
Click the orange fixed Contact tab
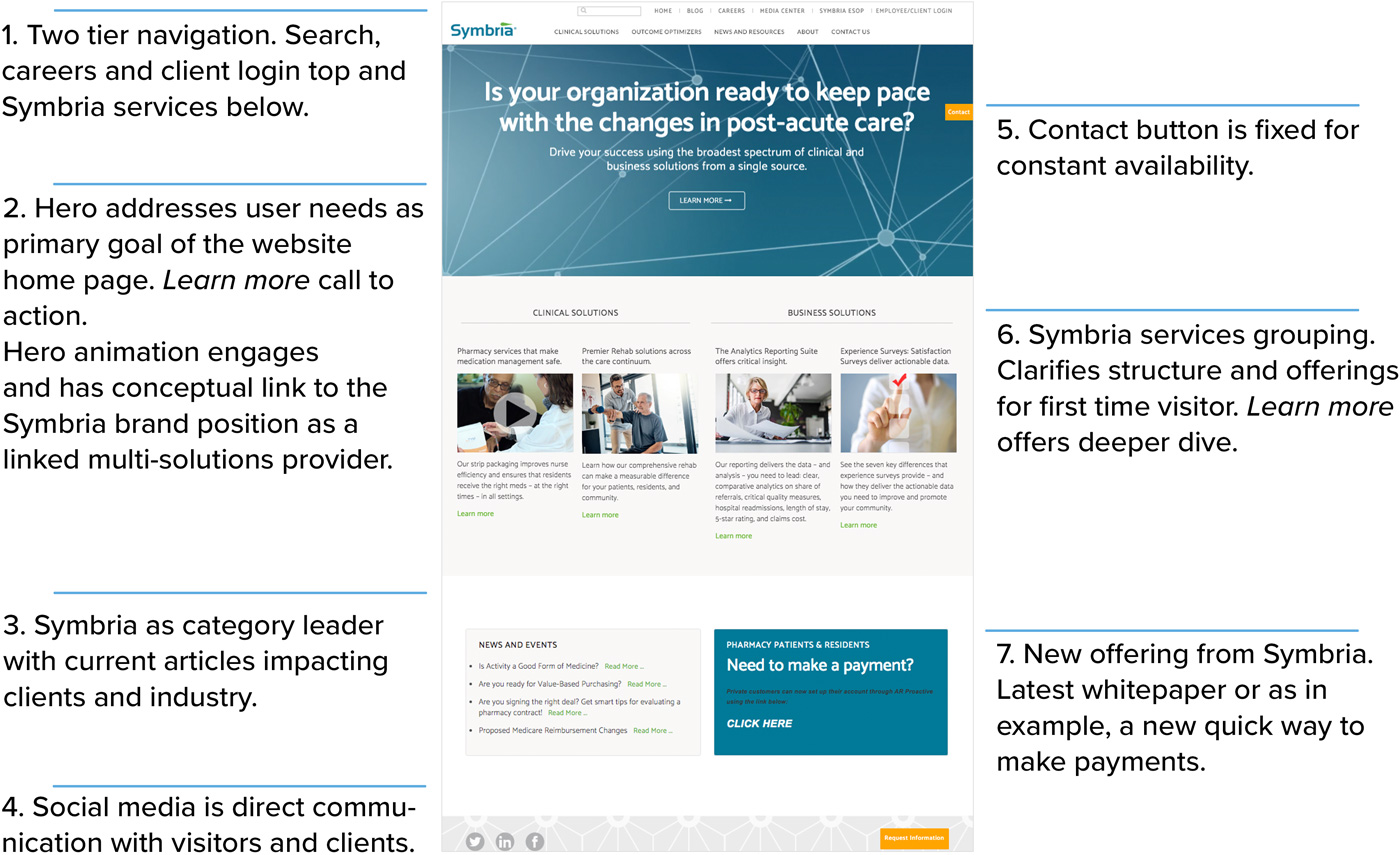(x=958, y=112)
